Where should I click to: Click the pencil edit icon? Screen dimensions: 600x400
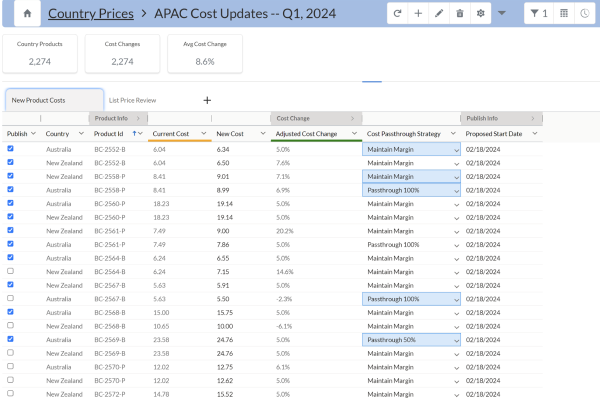(439, 14)
